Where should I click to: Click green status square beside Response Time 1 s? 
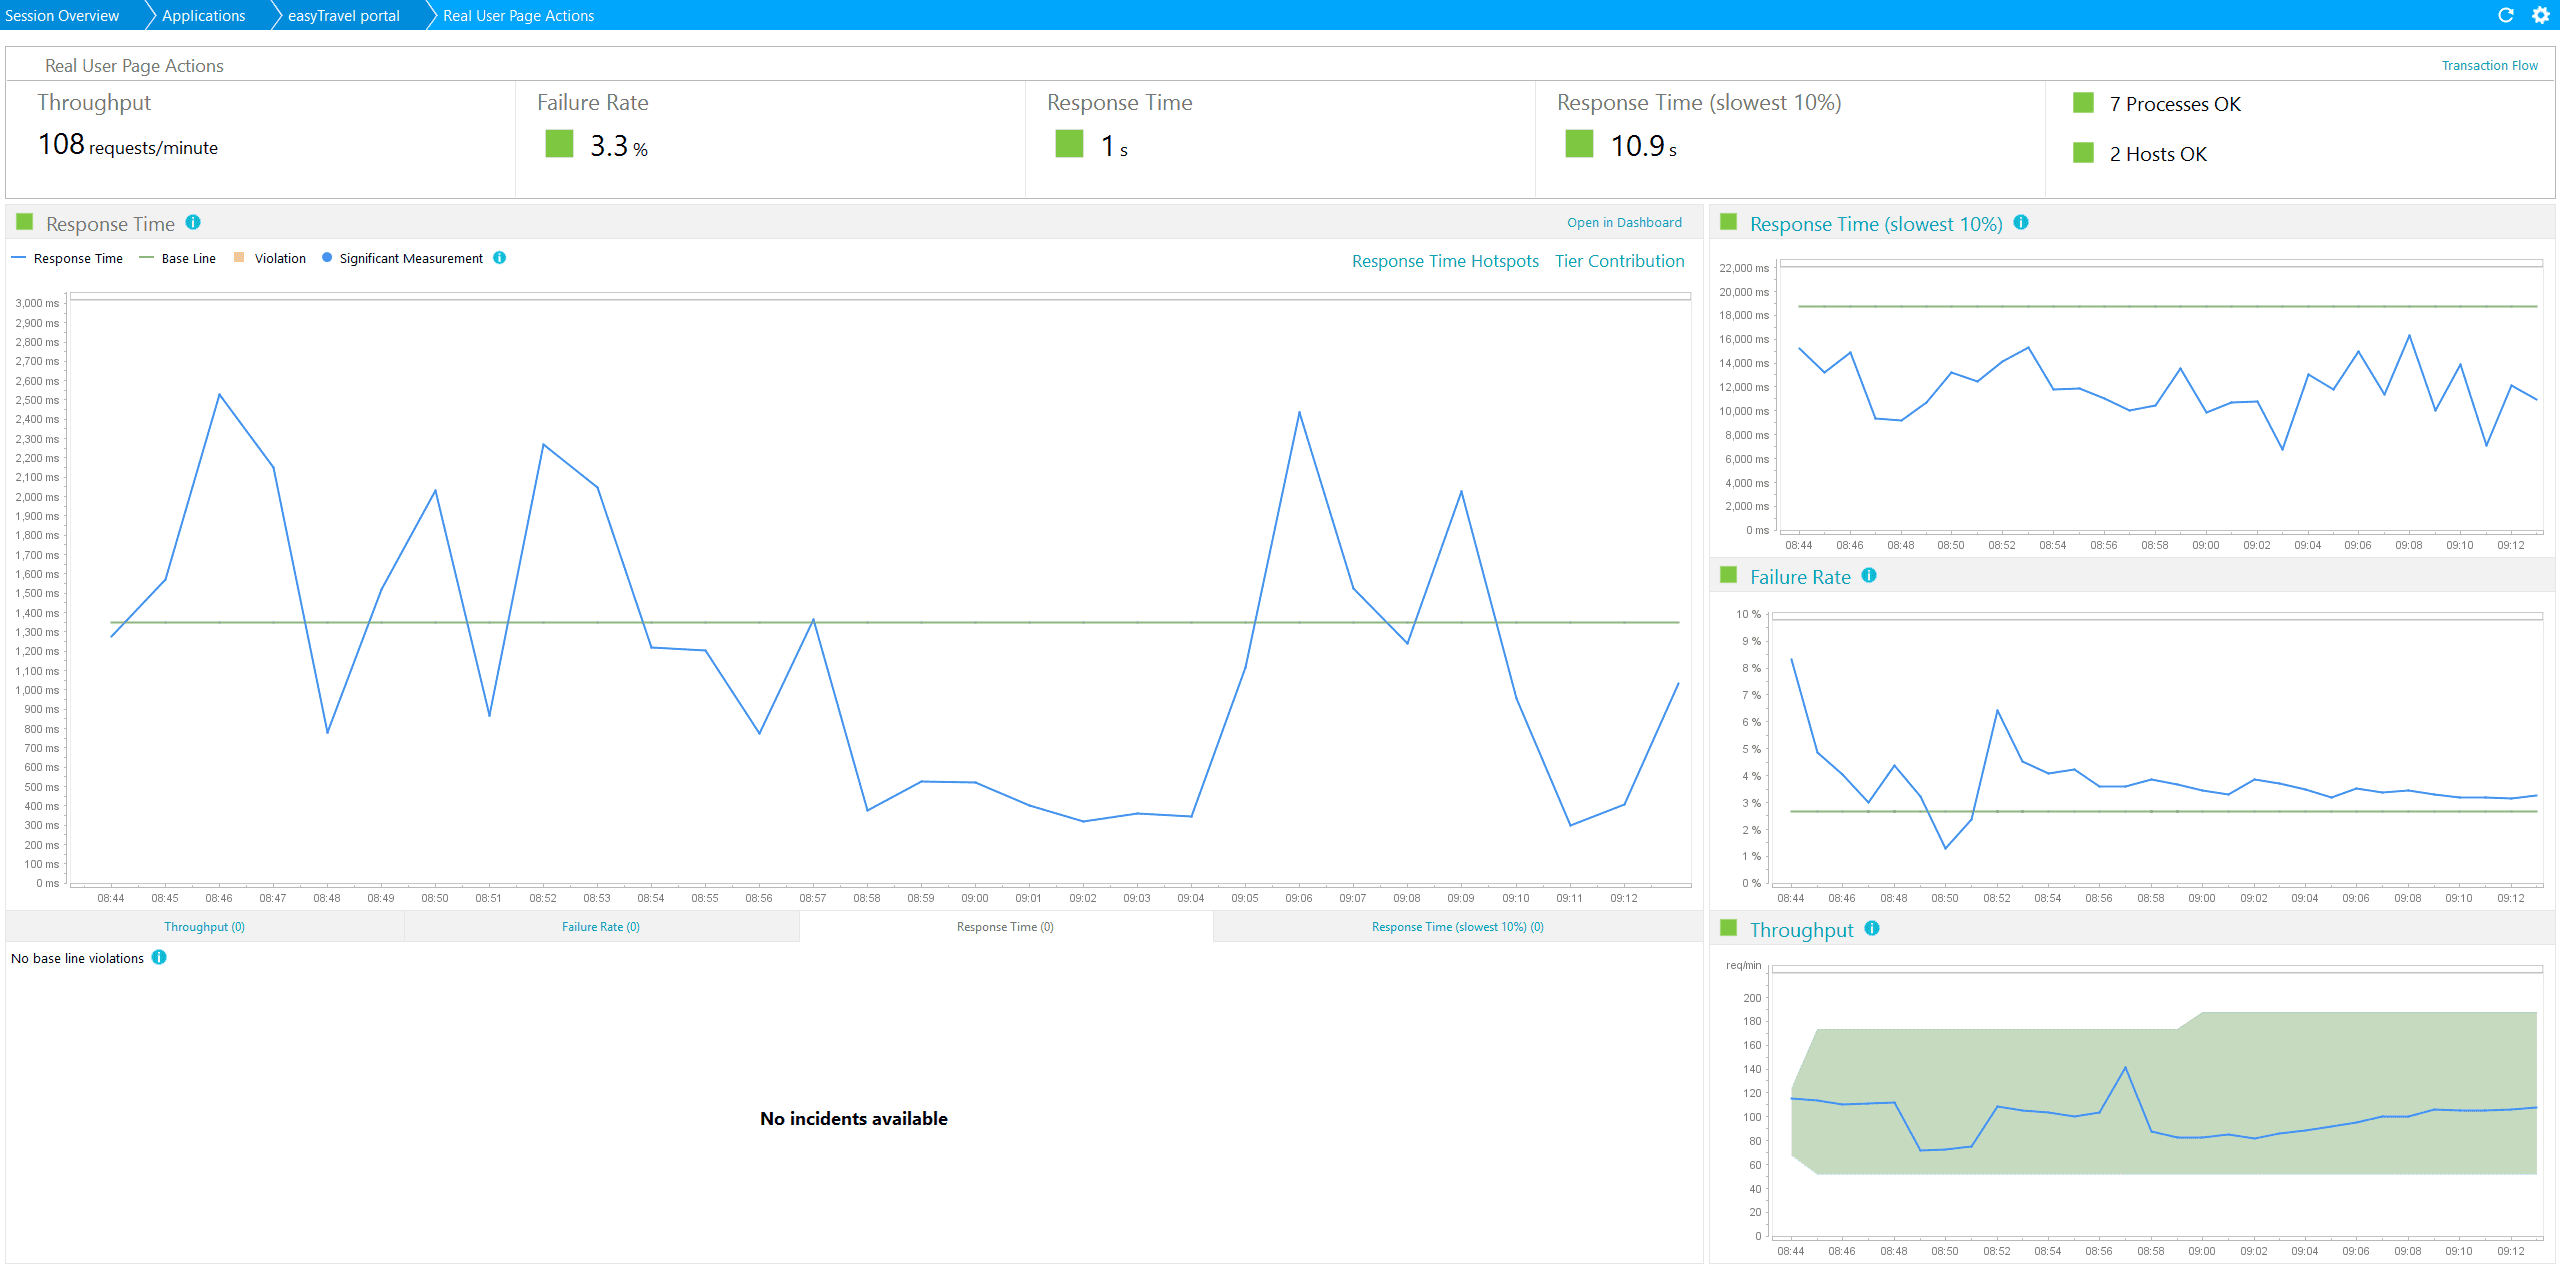pyautogui.click(x=1069, y=144)
